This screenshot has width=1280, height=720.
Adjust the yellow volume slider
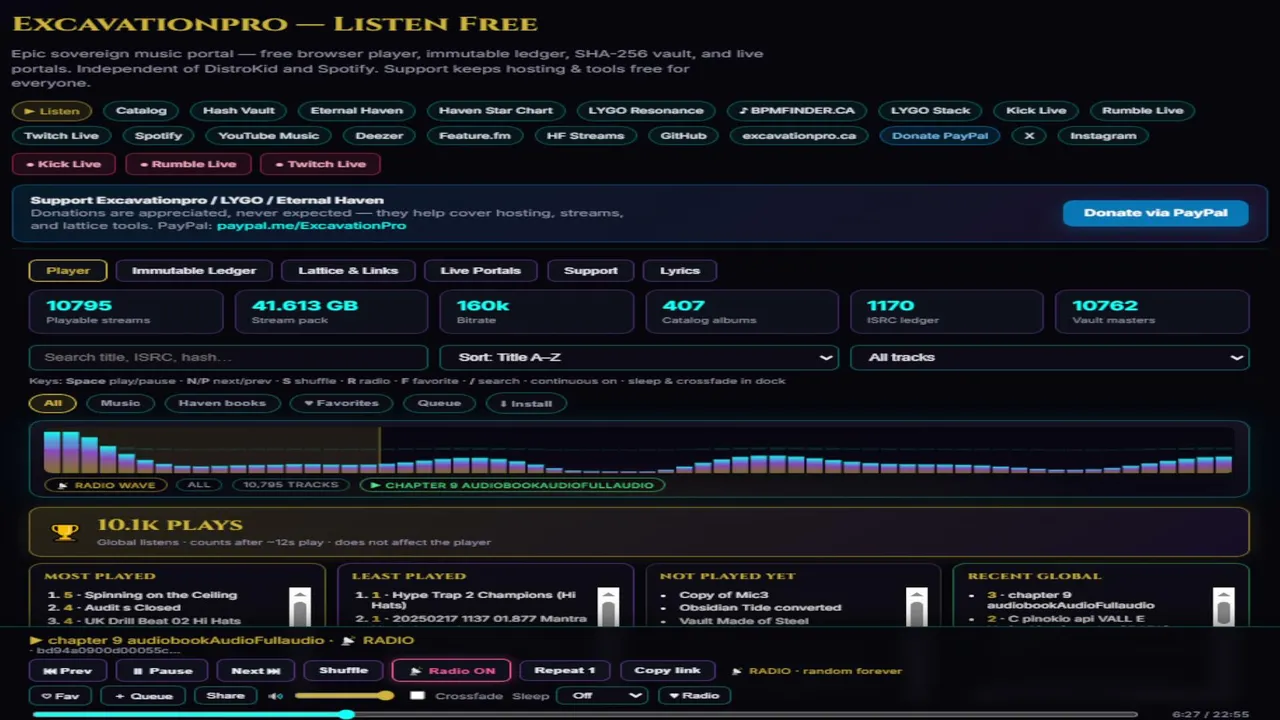[344, 695]
